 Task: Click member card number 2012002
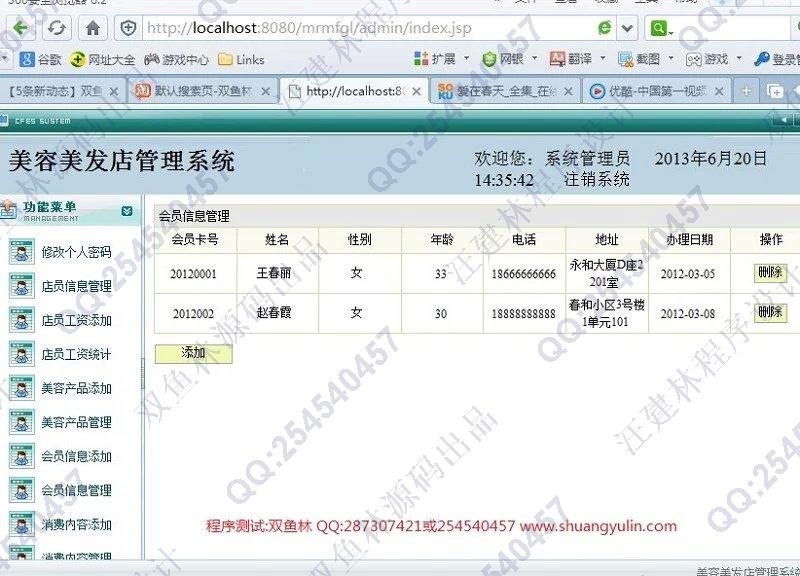coord(193,314)
